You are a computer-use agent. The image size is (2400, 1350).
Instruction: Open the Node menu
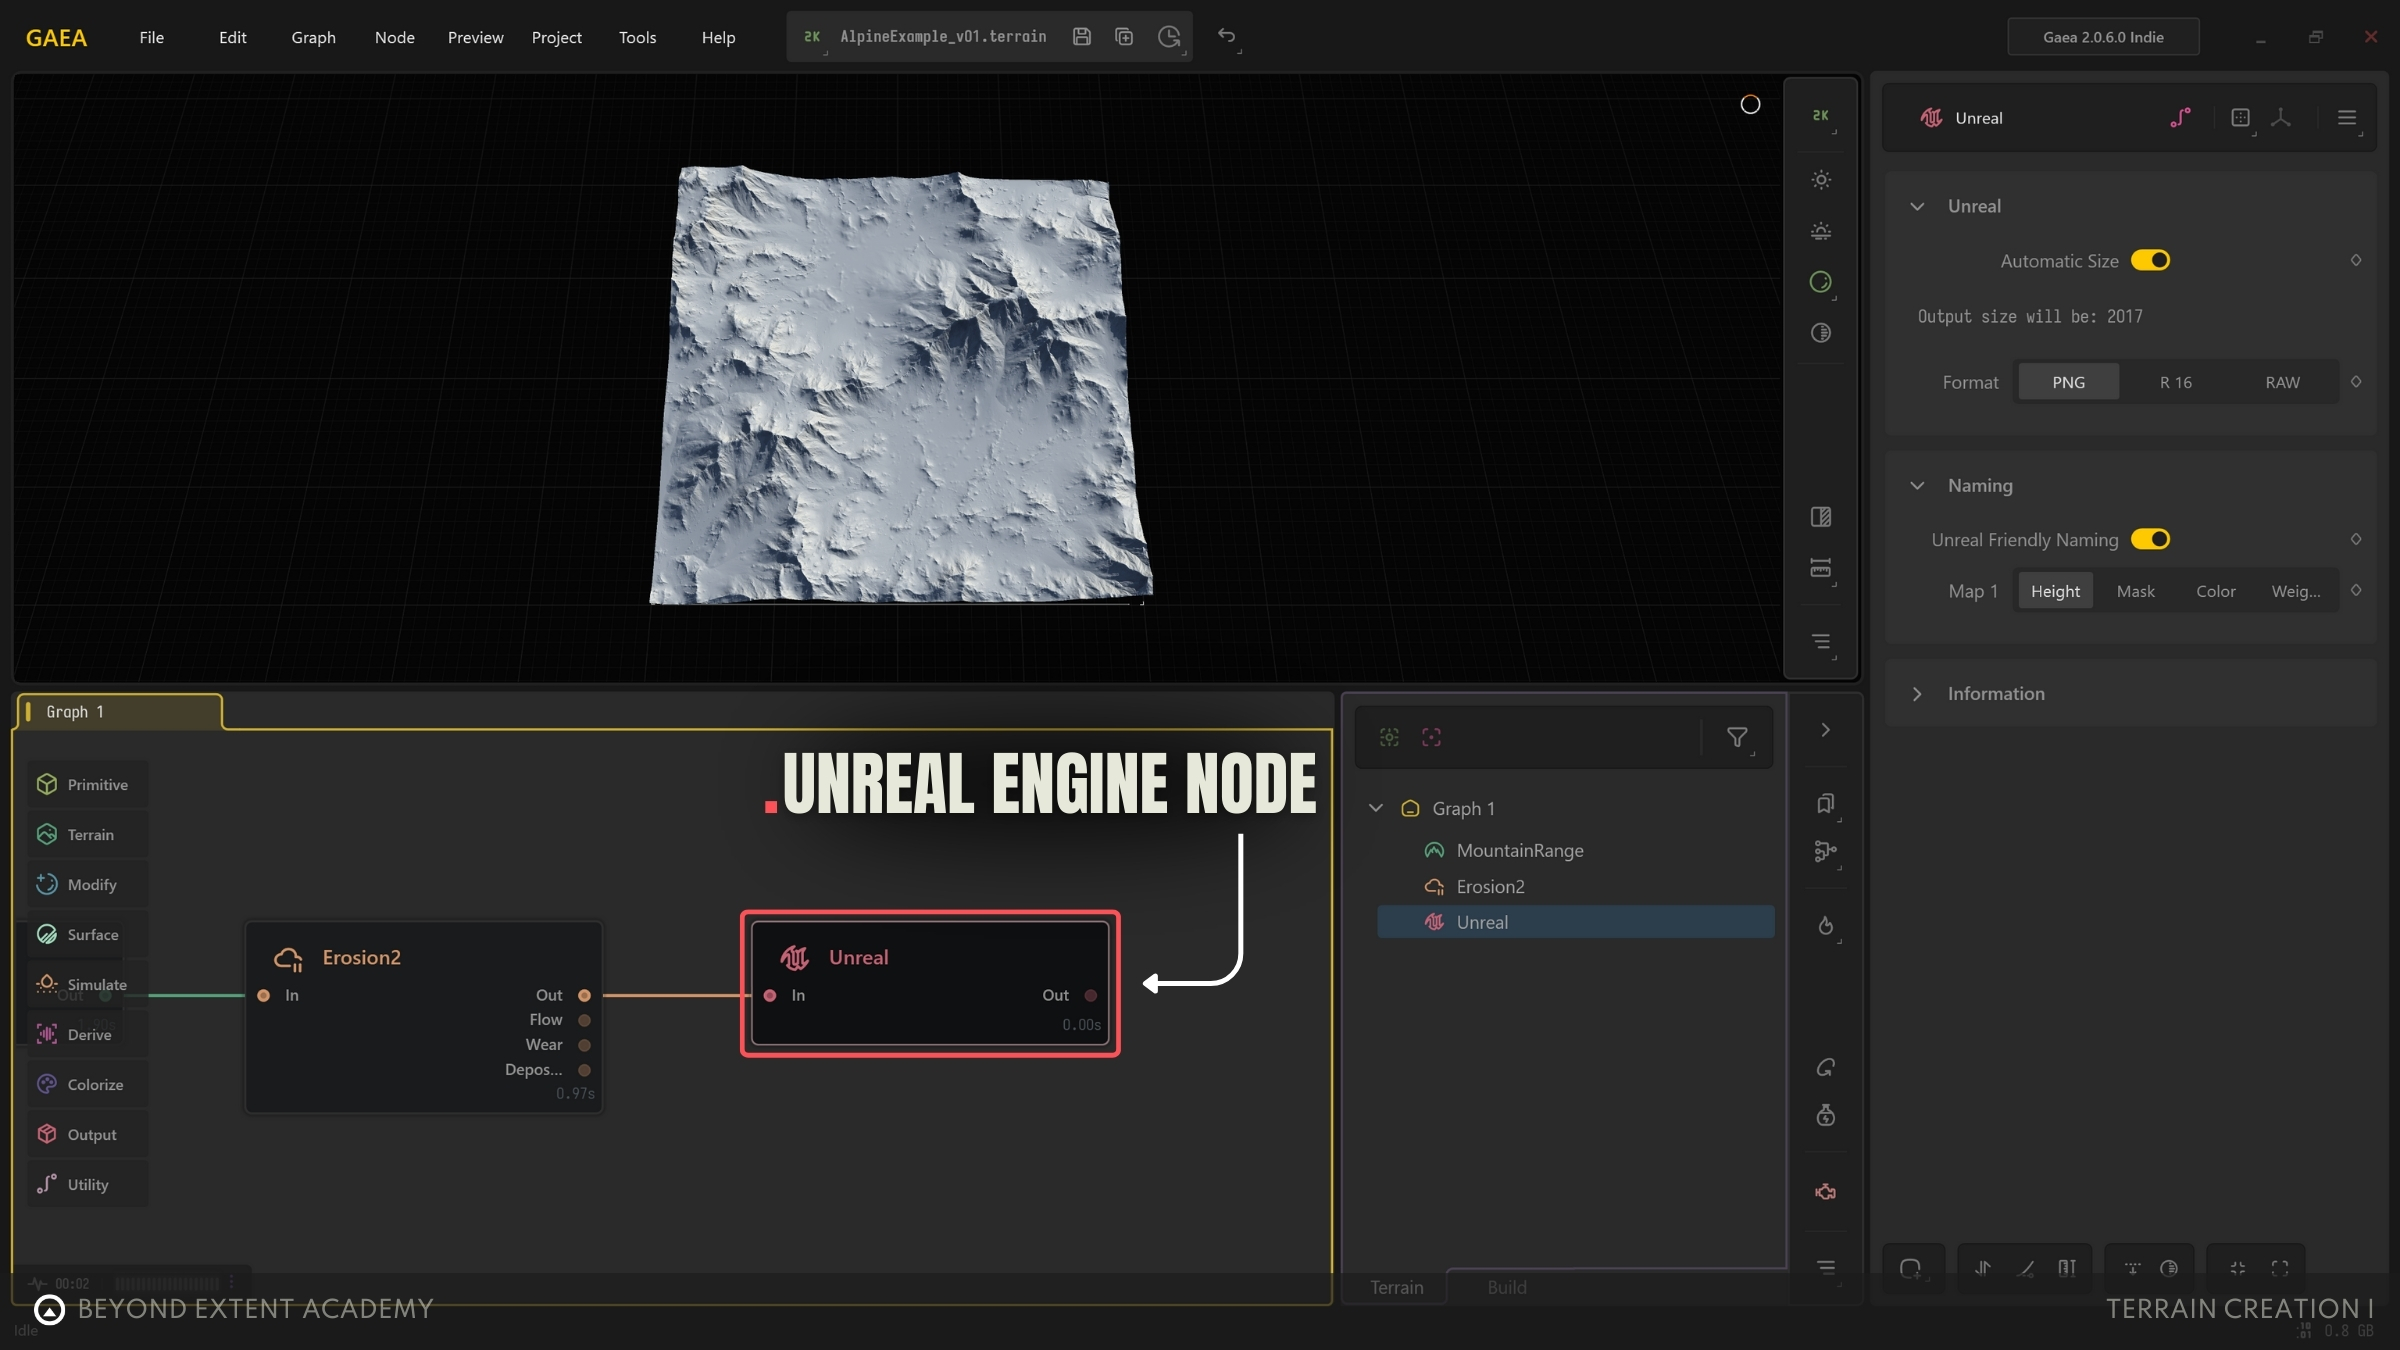pos(395,37)
